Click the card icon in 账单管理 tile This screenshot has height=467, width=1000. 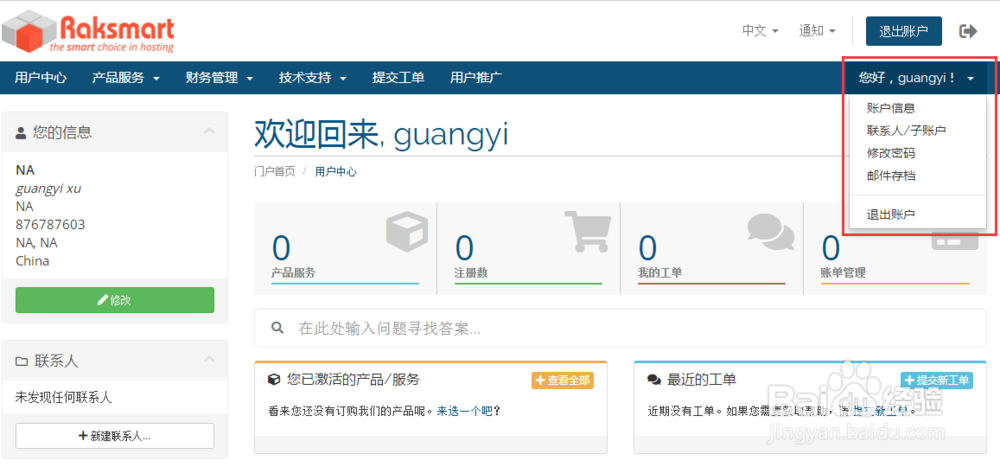955,242
